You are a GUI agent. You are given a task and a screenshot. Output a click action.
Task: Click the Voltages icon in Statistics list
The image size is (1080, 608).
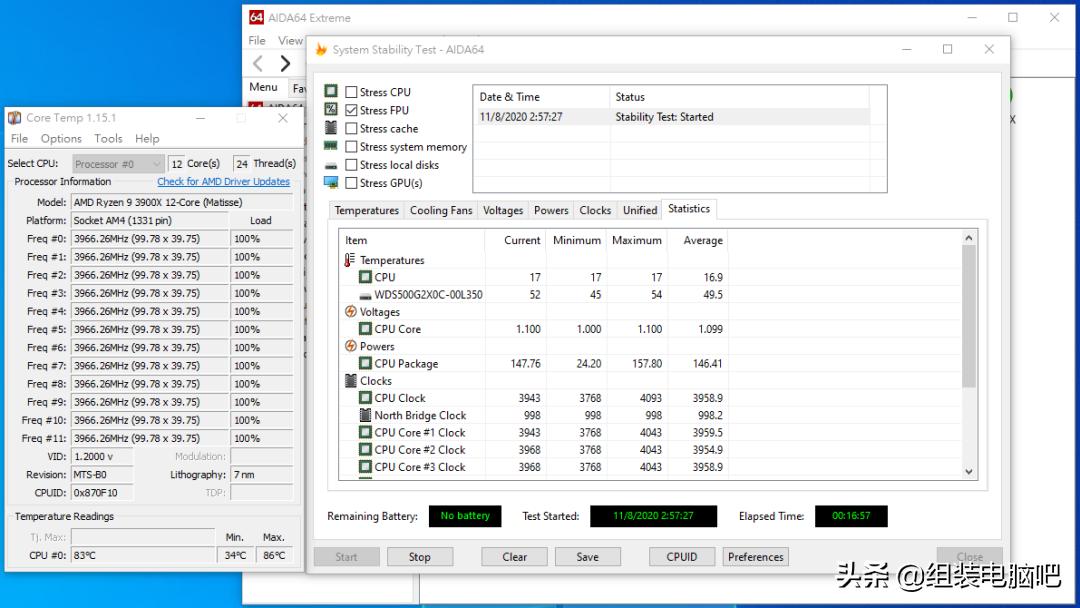pyautogui.click(x=351, y=312)
